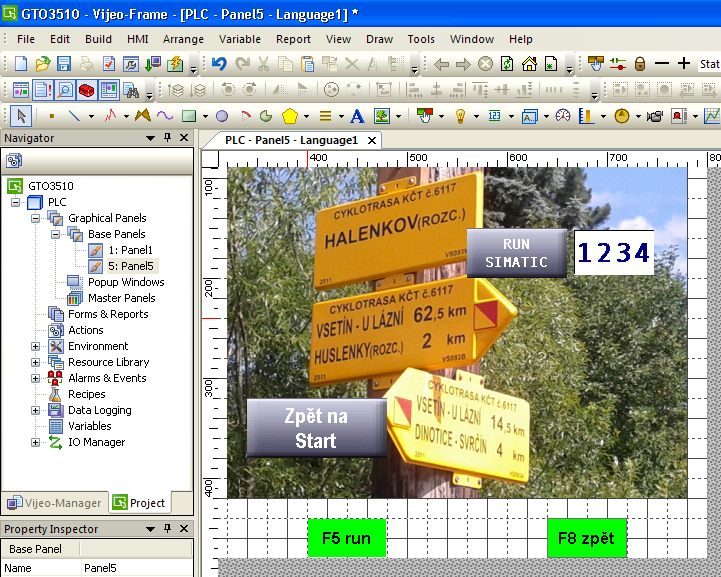Click the Simulation lightning build icon
721x577 pixels.
175,63
